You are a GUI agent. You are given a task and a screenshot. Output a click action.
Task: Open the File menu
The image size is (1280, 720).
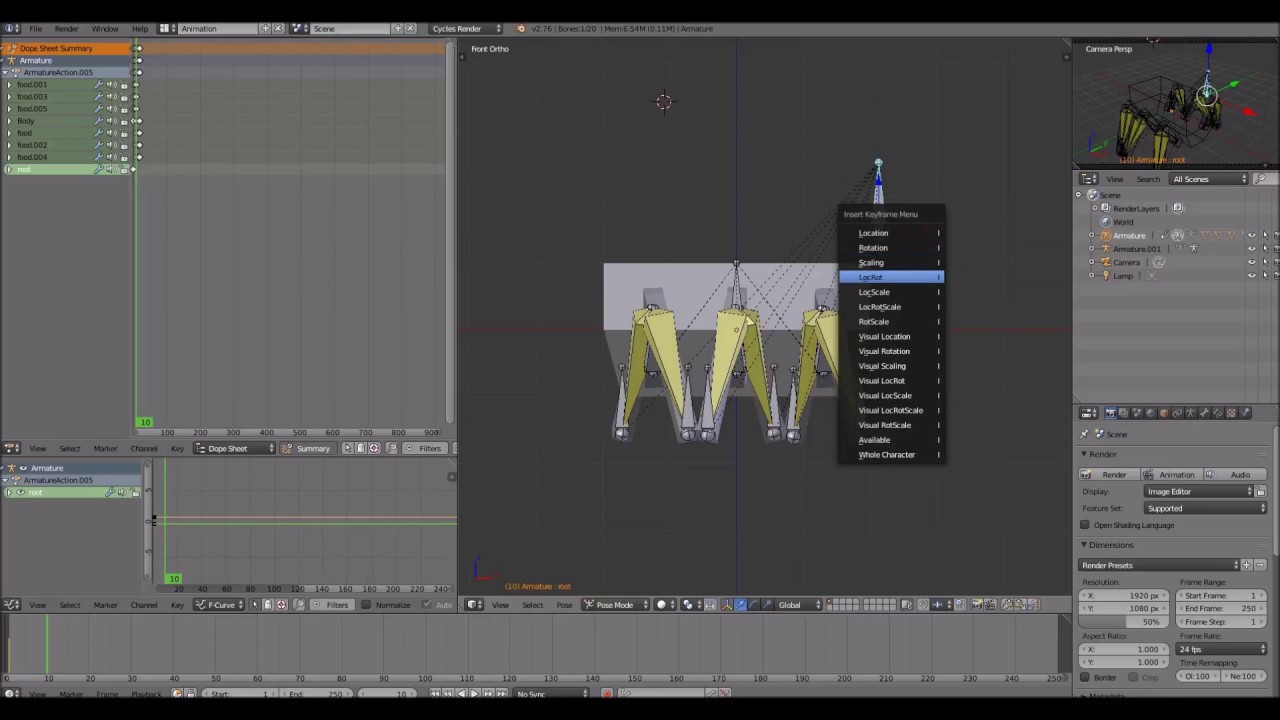35,29
